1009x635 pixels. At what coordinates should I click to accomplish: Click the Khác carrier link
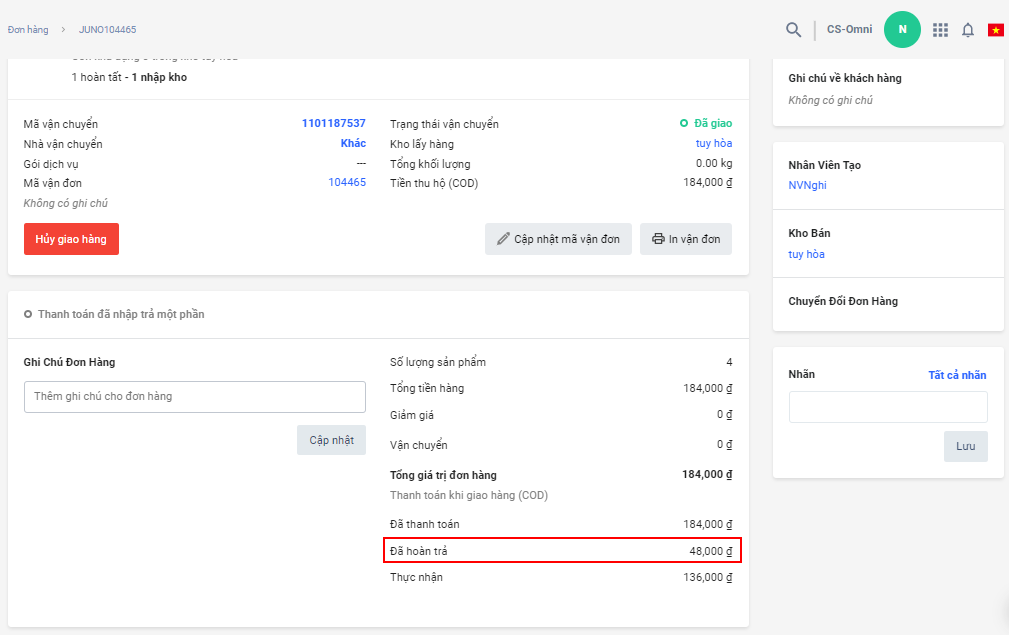(x=353, y=144)
